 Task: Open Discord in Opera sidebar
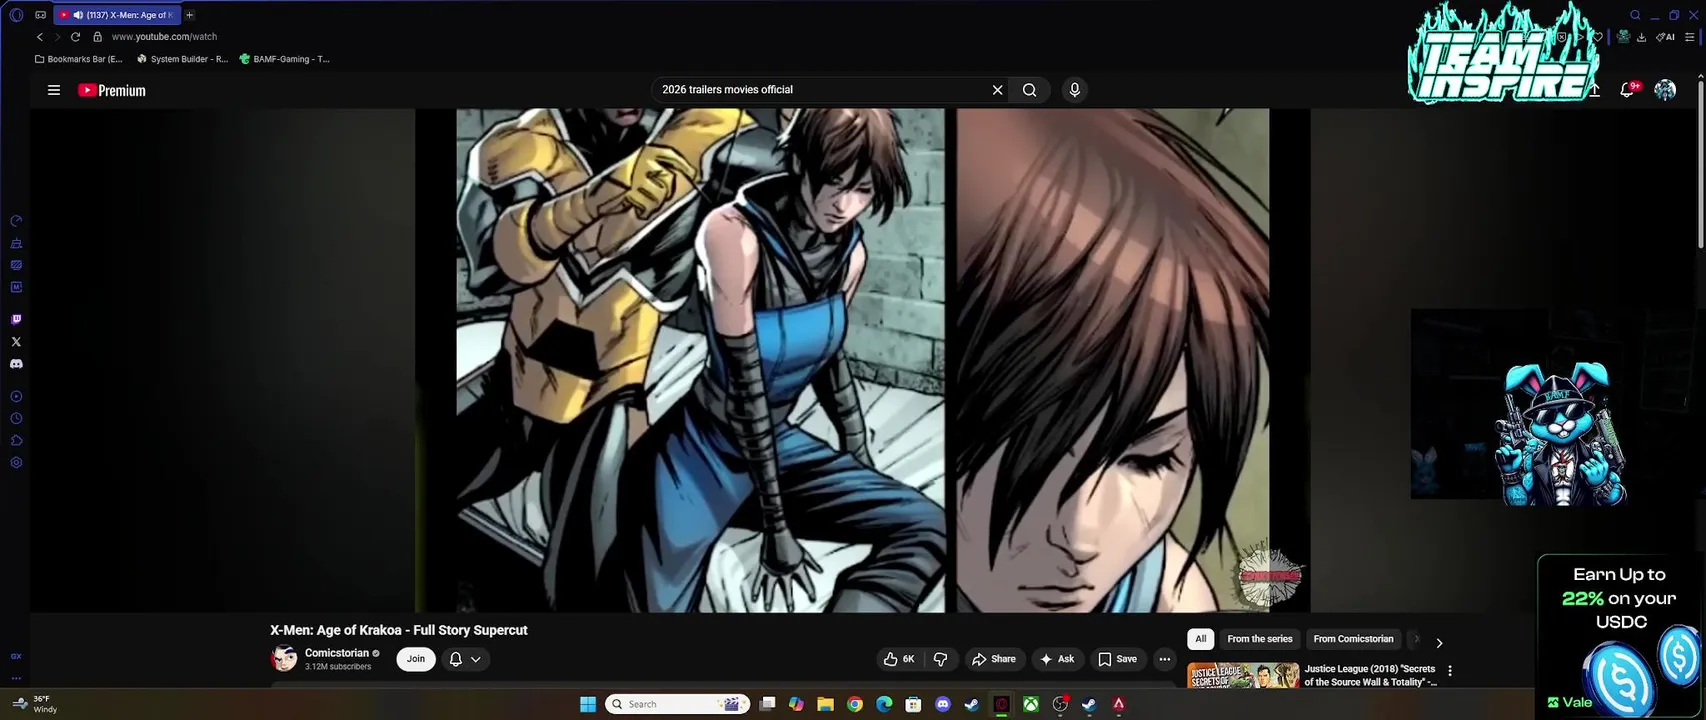pyautogui.click(x=16, y=364)
